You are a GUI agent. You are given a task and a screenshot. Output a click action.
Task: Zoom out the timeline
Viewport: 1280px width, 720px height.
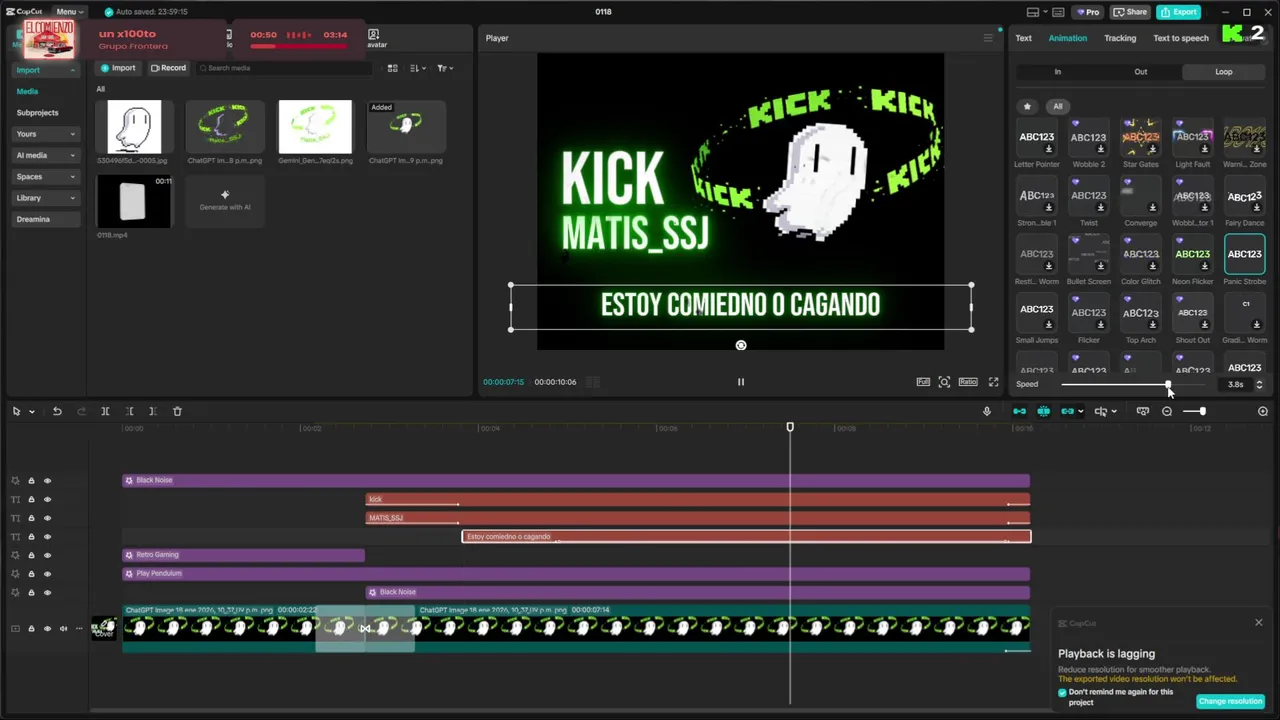click(x=1167, y=411)
